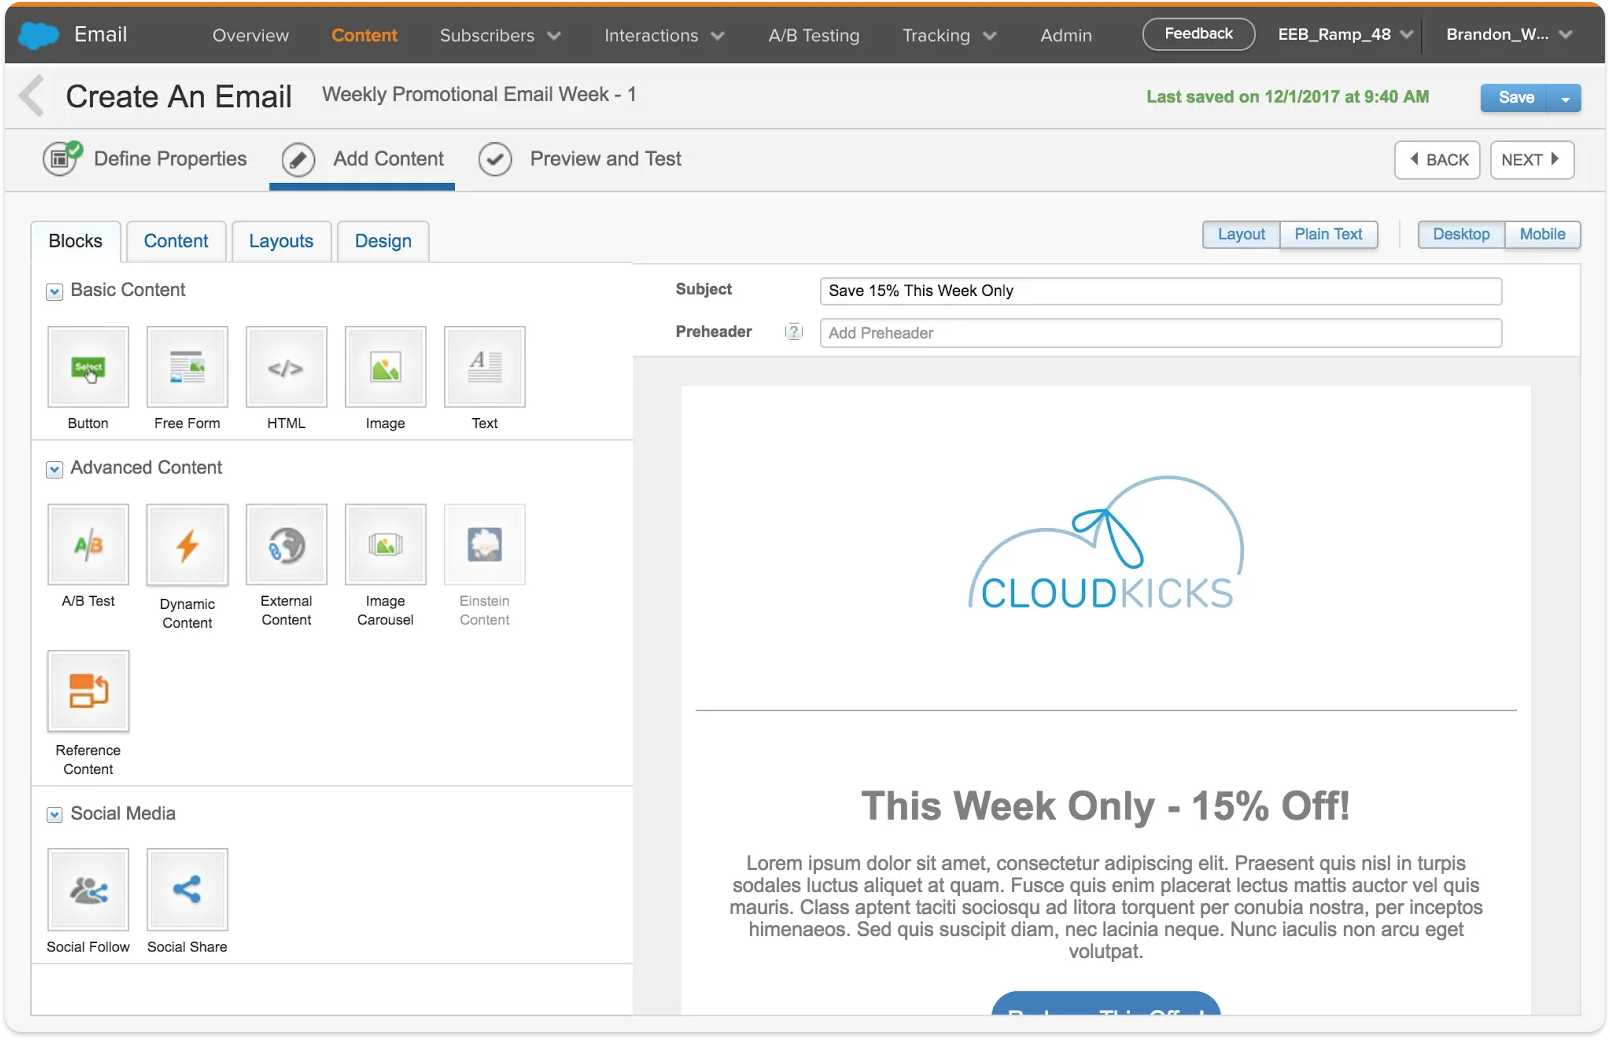Click the CloudKicks logo in the email

1106,543
